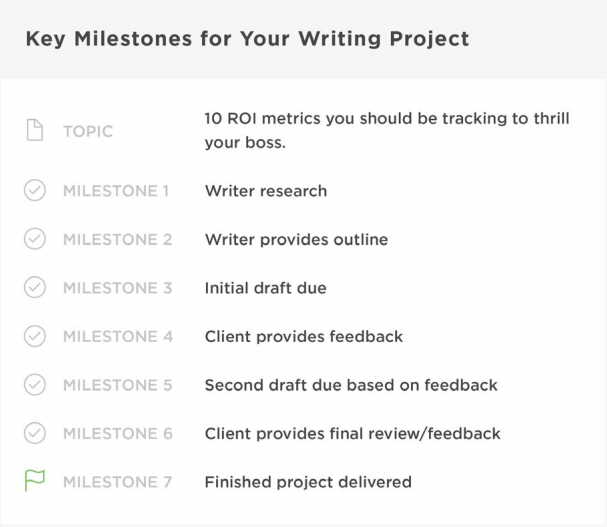Image resolution: width=607 pixels, height=527 pixels.
Task: Click the MILESTONE 7 label
Action: click(x=117, y=482)
